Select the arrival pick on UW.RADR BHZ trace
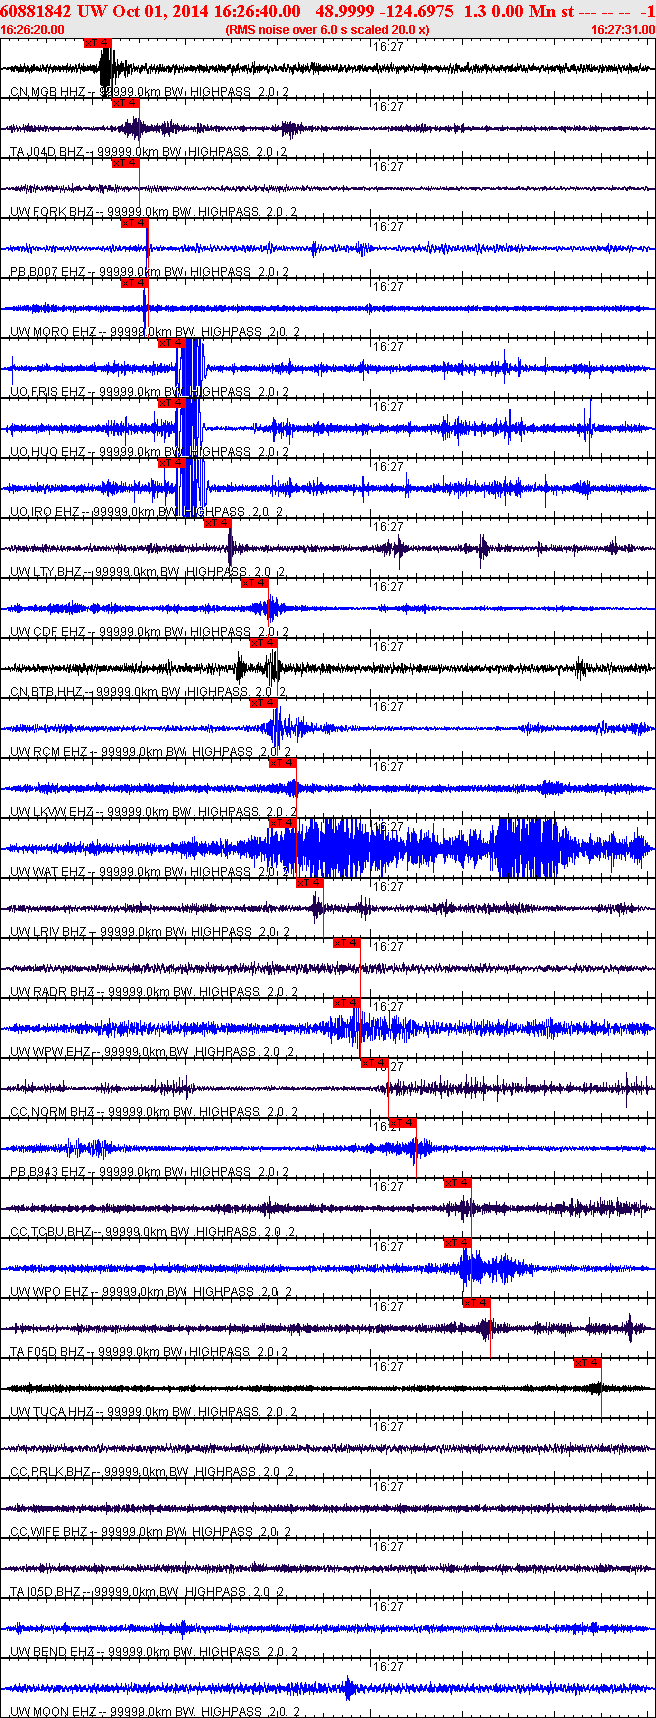Viewport: 656px width, 1718px height. pos(347,943)
